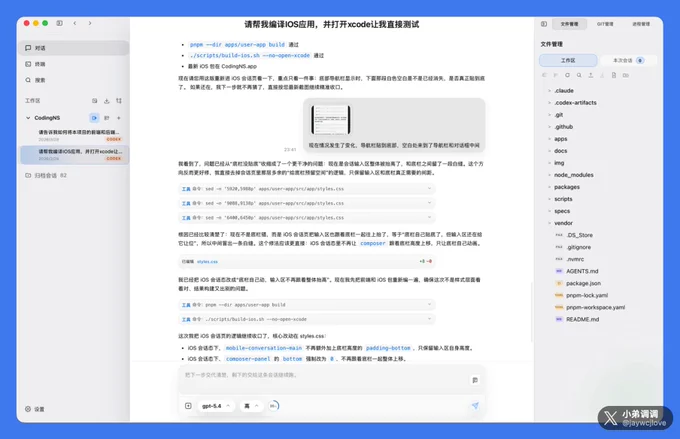
Task: Click the icon inside the message input
Action: [475, 380]
